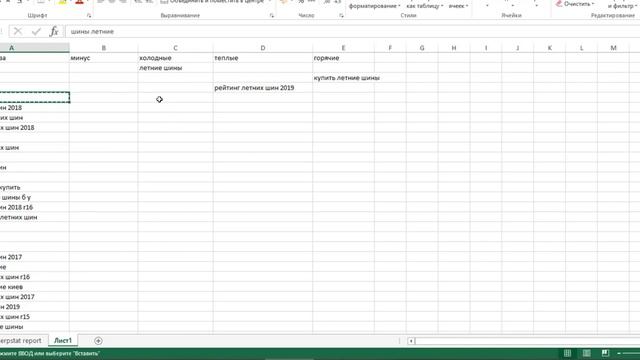
Task: Switch to Page Break Preview icon
Action: pos(605,353)
